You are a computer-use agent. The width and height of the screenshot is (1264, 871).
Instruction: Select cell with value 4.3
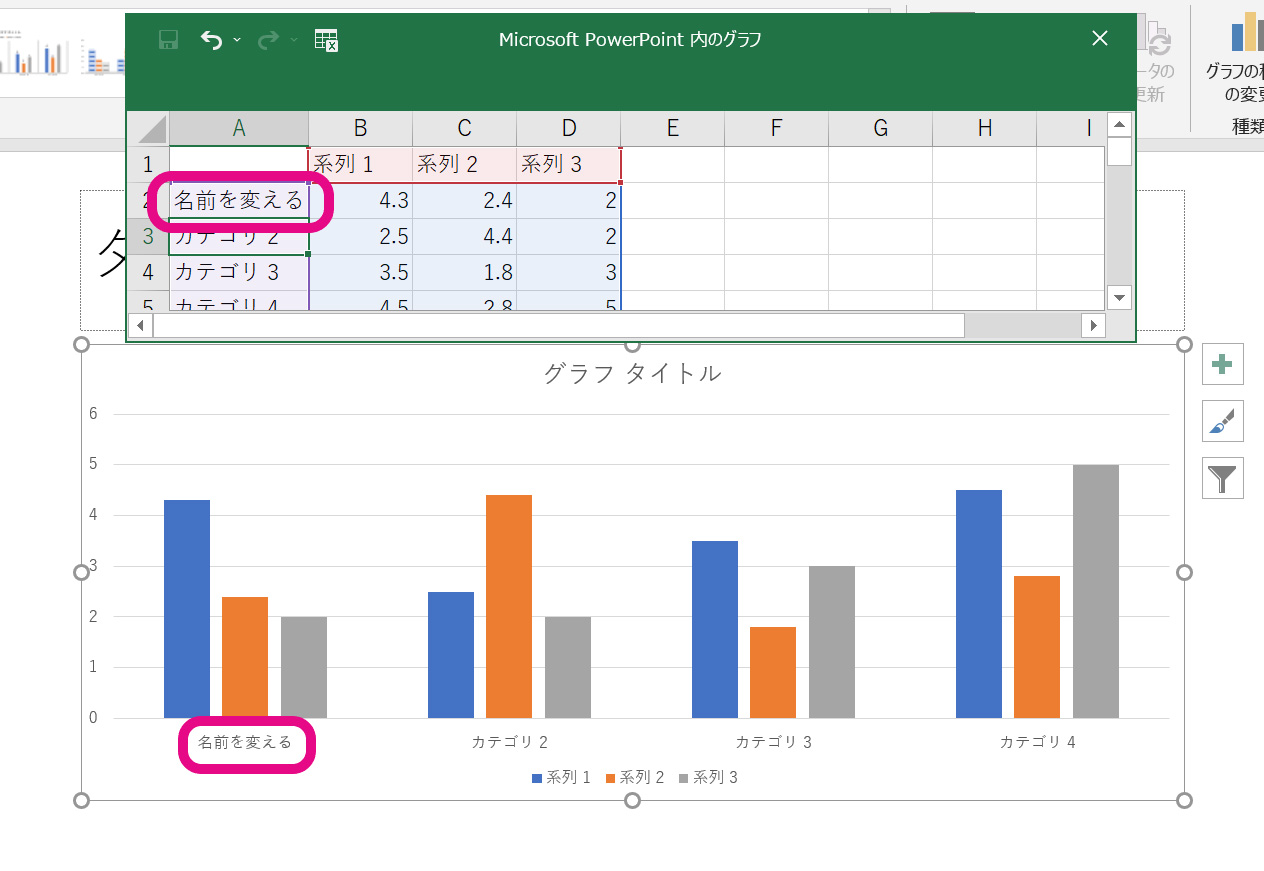coord(360,201)
